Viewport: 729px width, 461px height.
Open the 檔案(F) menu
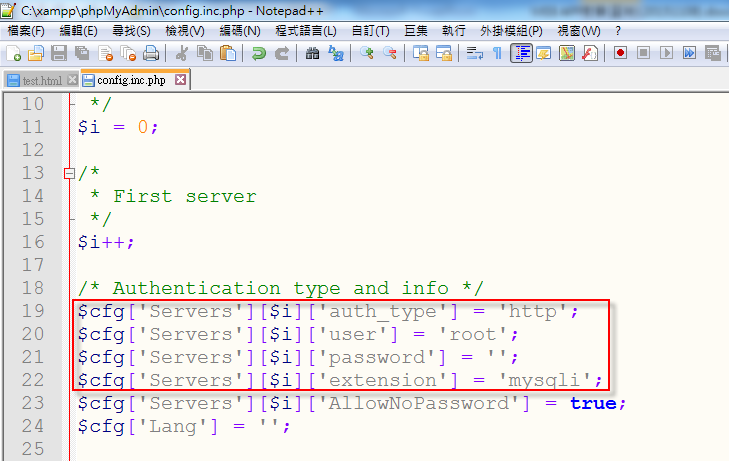pyautogui.click(x=26, y=31)
